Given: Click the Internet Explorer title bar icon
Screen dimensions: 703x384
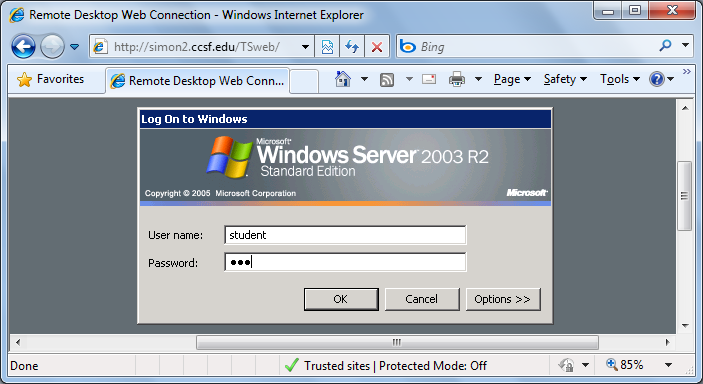Looking at the screenshot, I should (17, 15).
